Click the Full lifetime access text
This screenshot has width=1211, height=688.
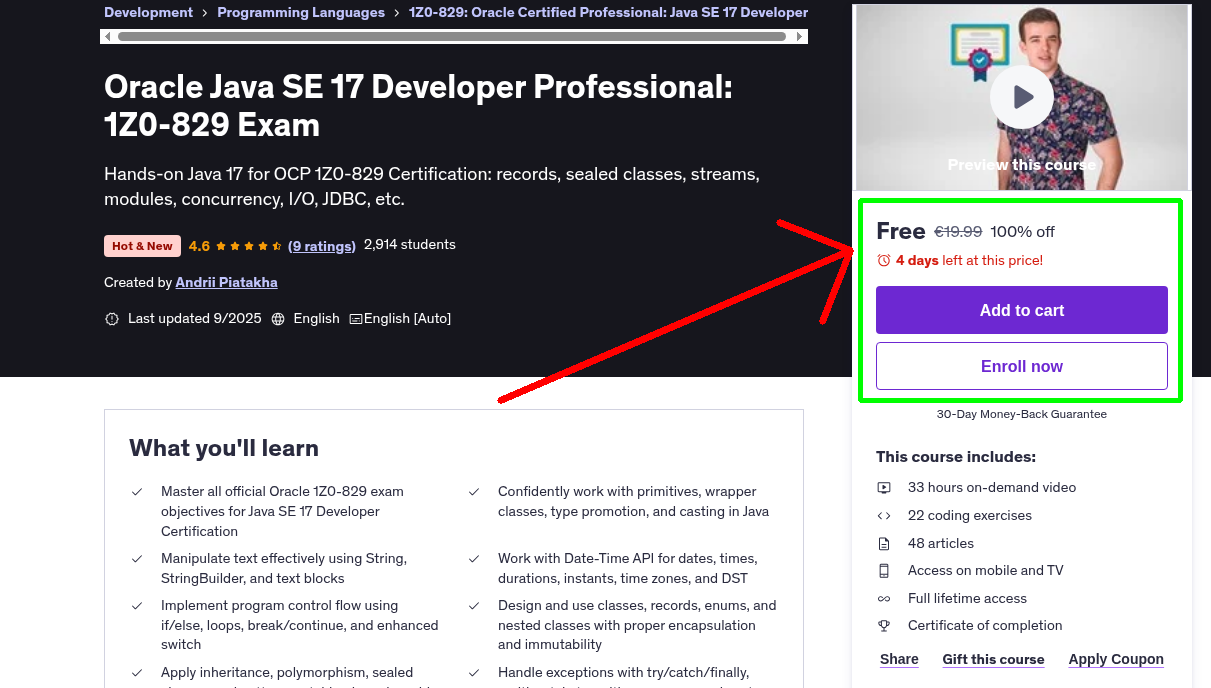[967, 599]
